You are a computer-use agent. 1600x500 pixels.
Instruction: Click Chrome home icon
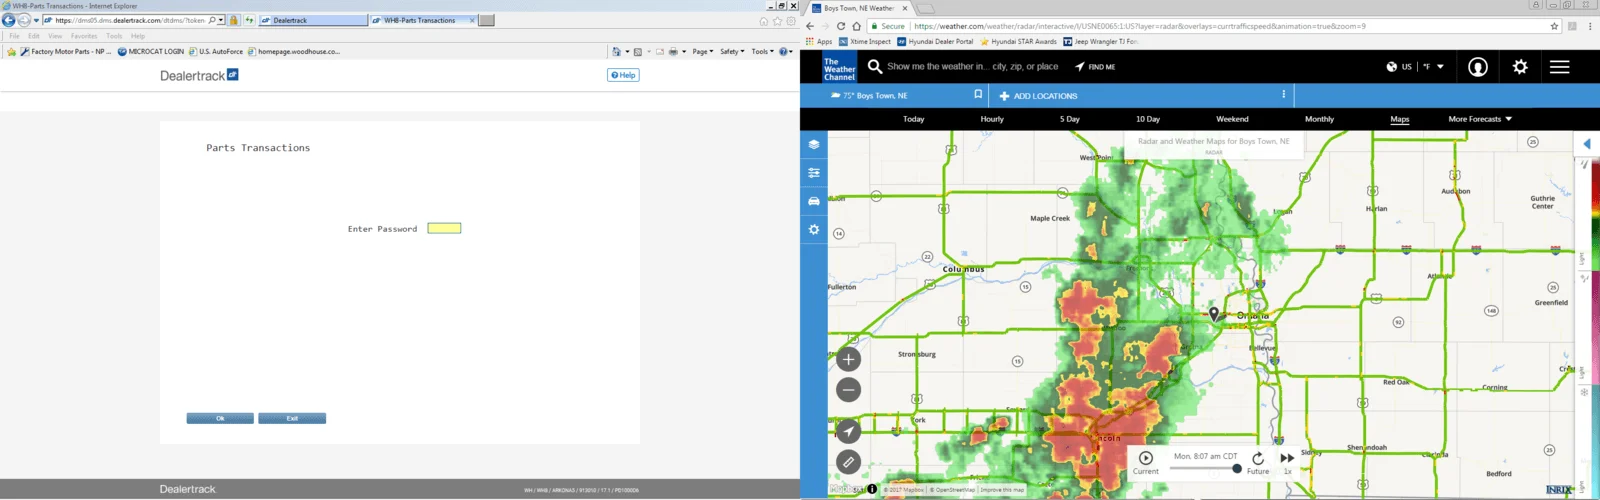(857, 26)
